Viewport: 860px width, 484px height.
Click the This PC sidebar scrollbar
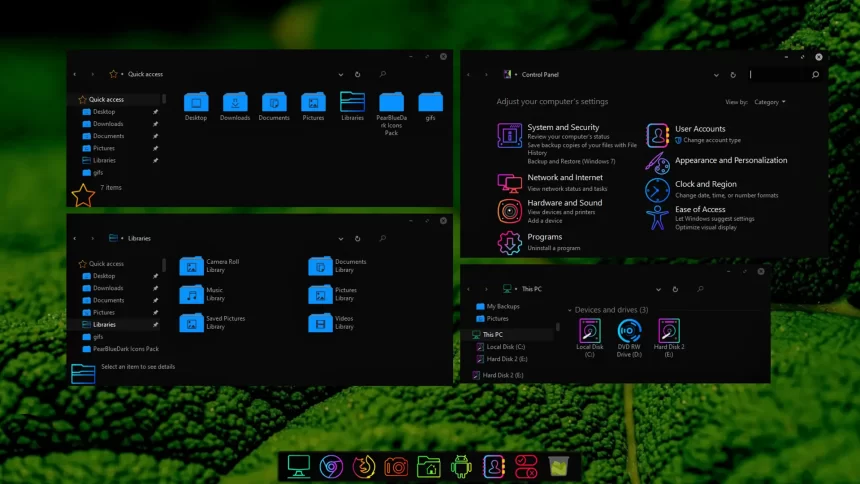(558, 327)
